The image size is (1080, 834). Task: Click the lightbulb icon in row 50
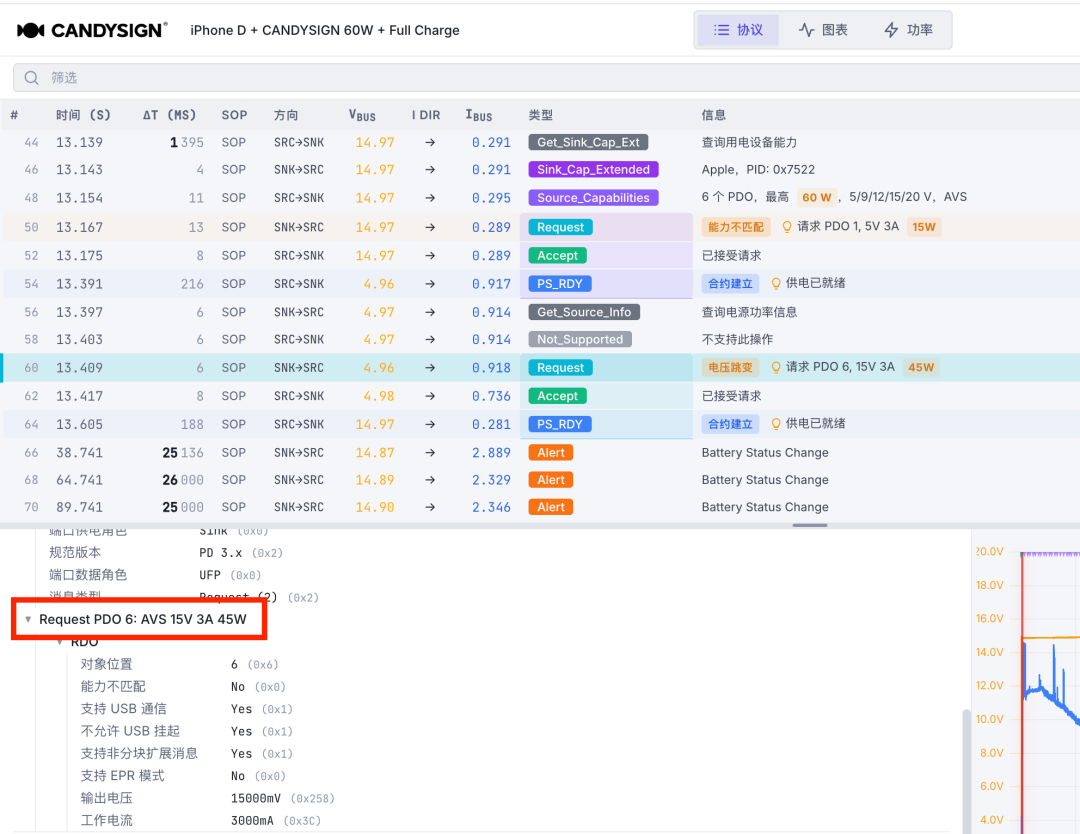(787, 227)
